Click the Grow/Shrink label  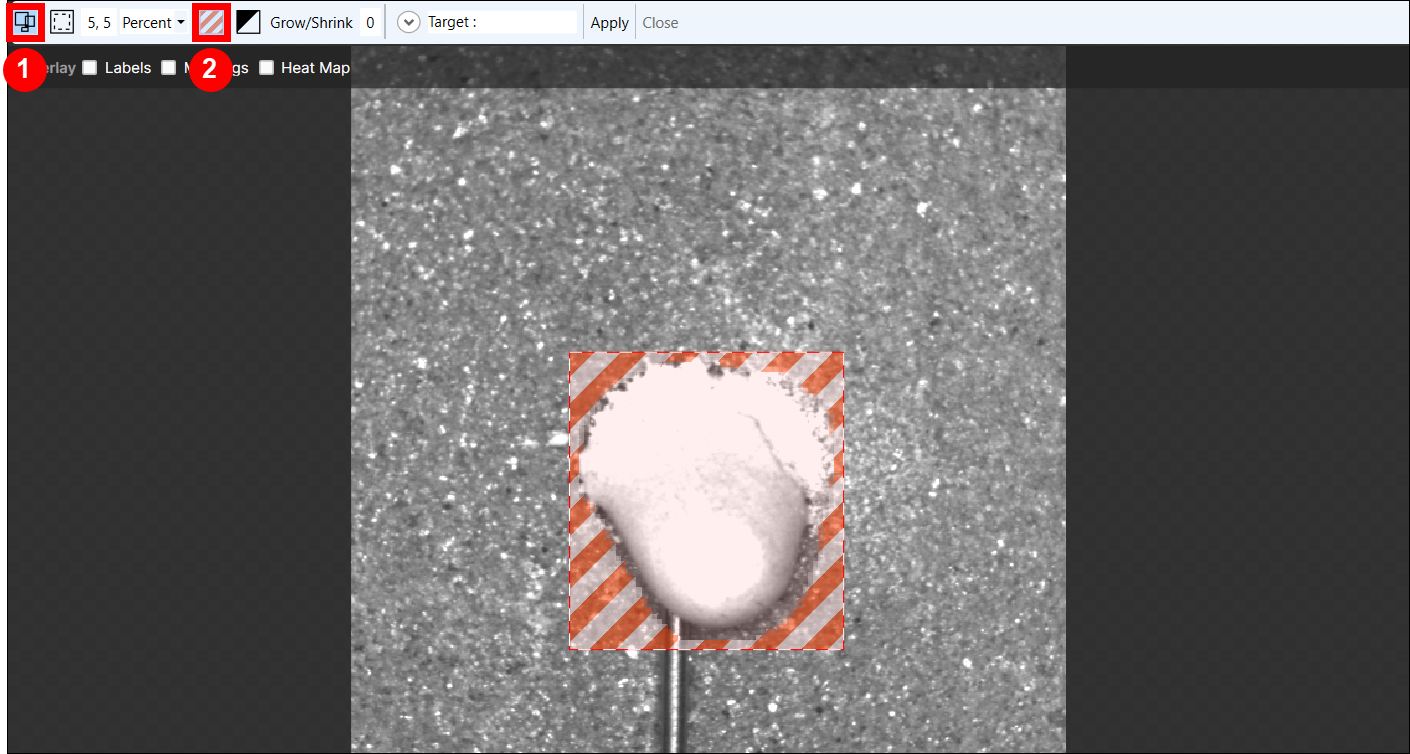click(x=311, y=22)
